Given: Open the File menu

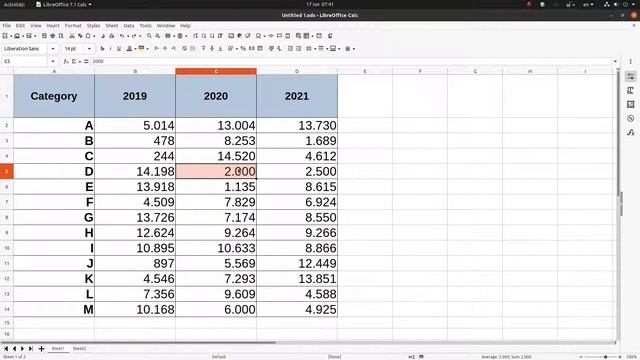Looking at the screenshot, I should pos(7,25).
